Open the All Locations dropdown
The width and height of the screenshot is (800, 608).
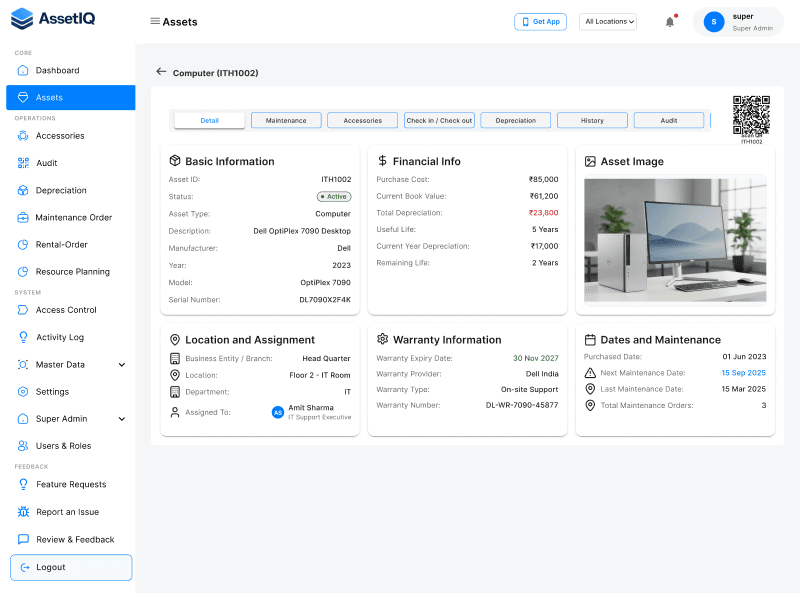pyautogui.click(x=608, y=21)
